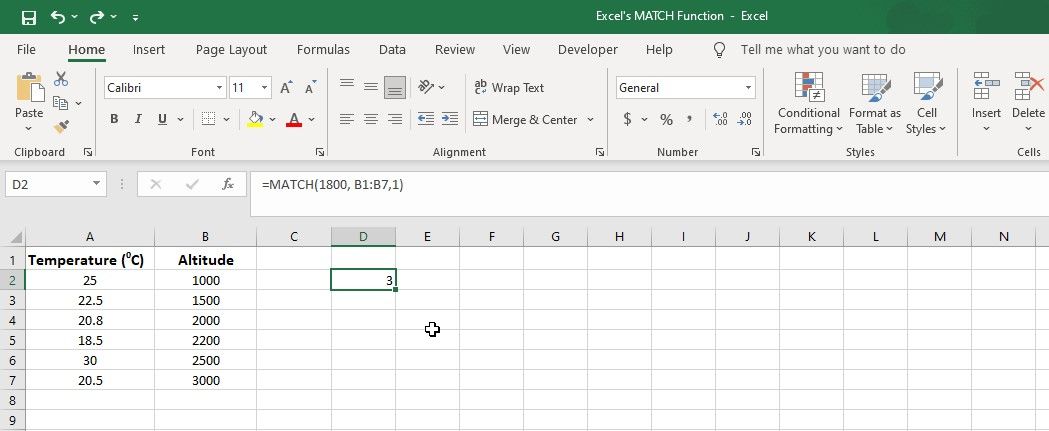This screenshot has height=431, width=1049.
Task: Decrease font size with the smaller A
Action: coord(310,88)
